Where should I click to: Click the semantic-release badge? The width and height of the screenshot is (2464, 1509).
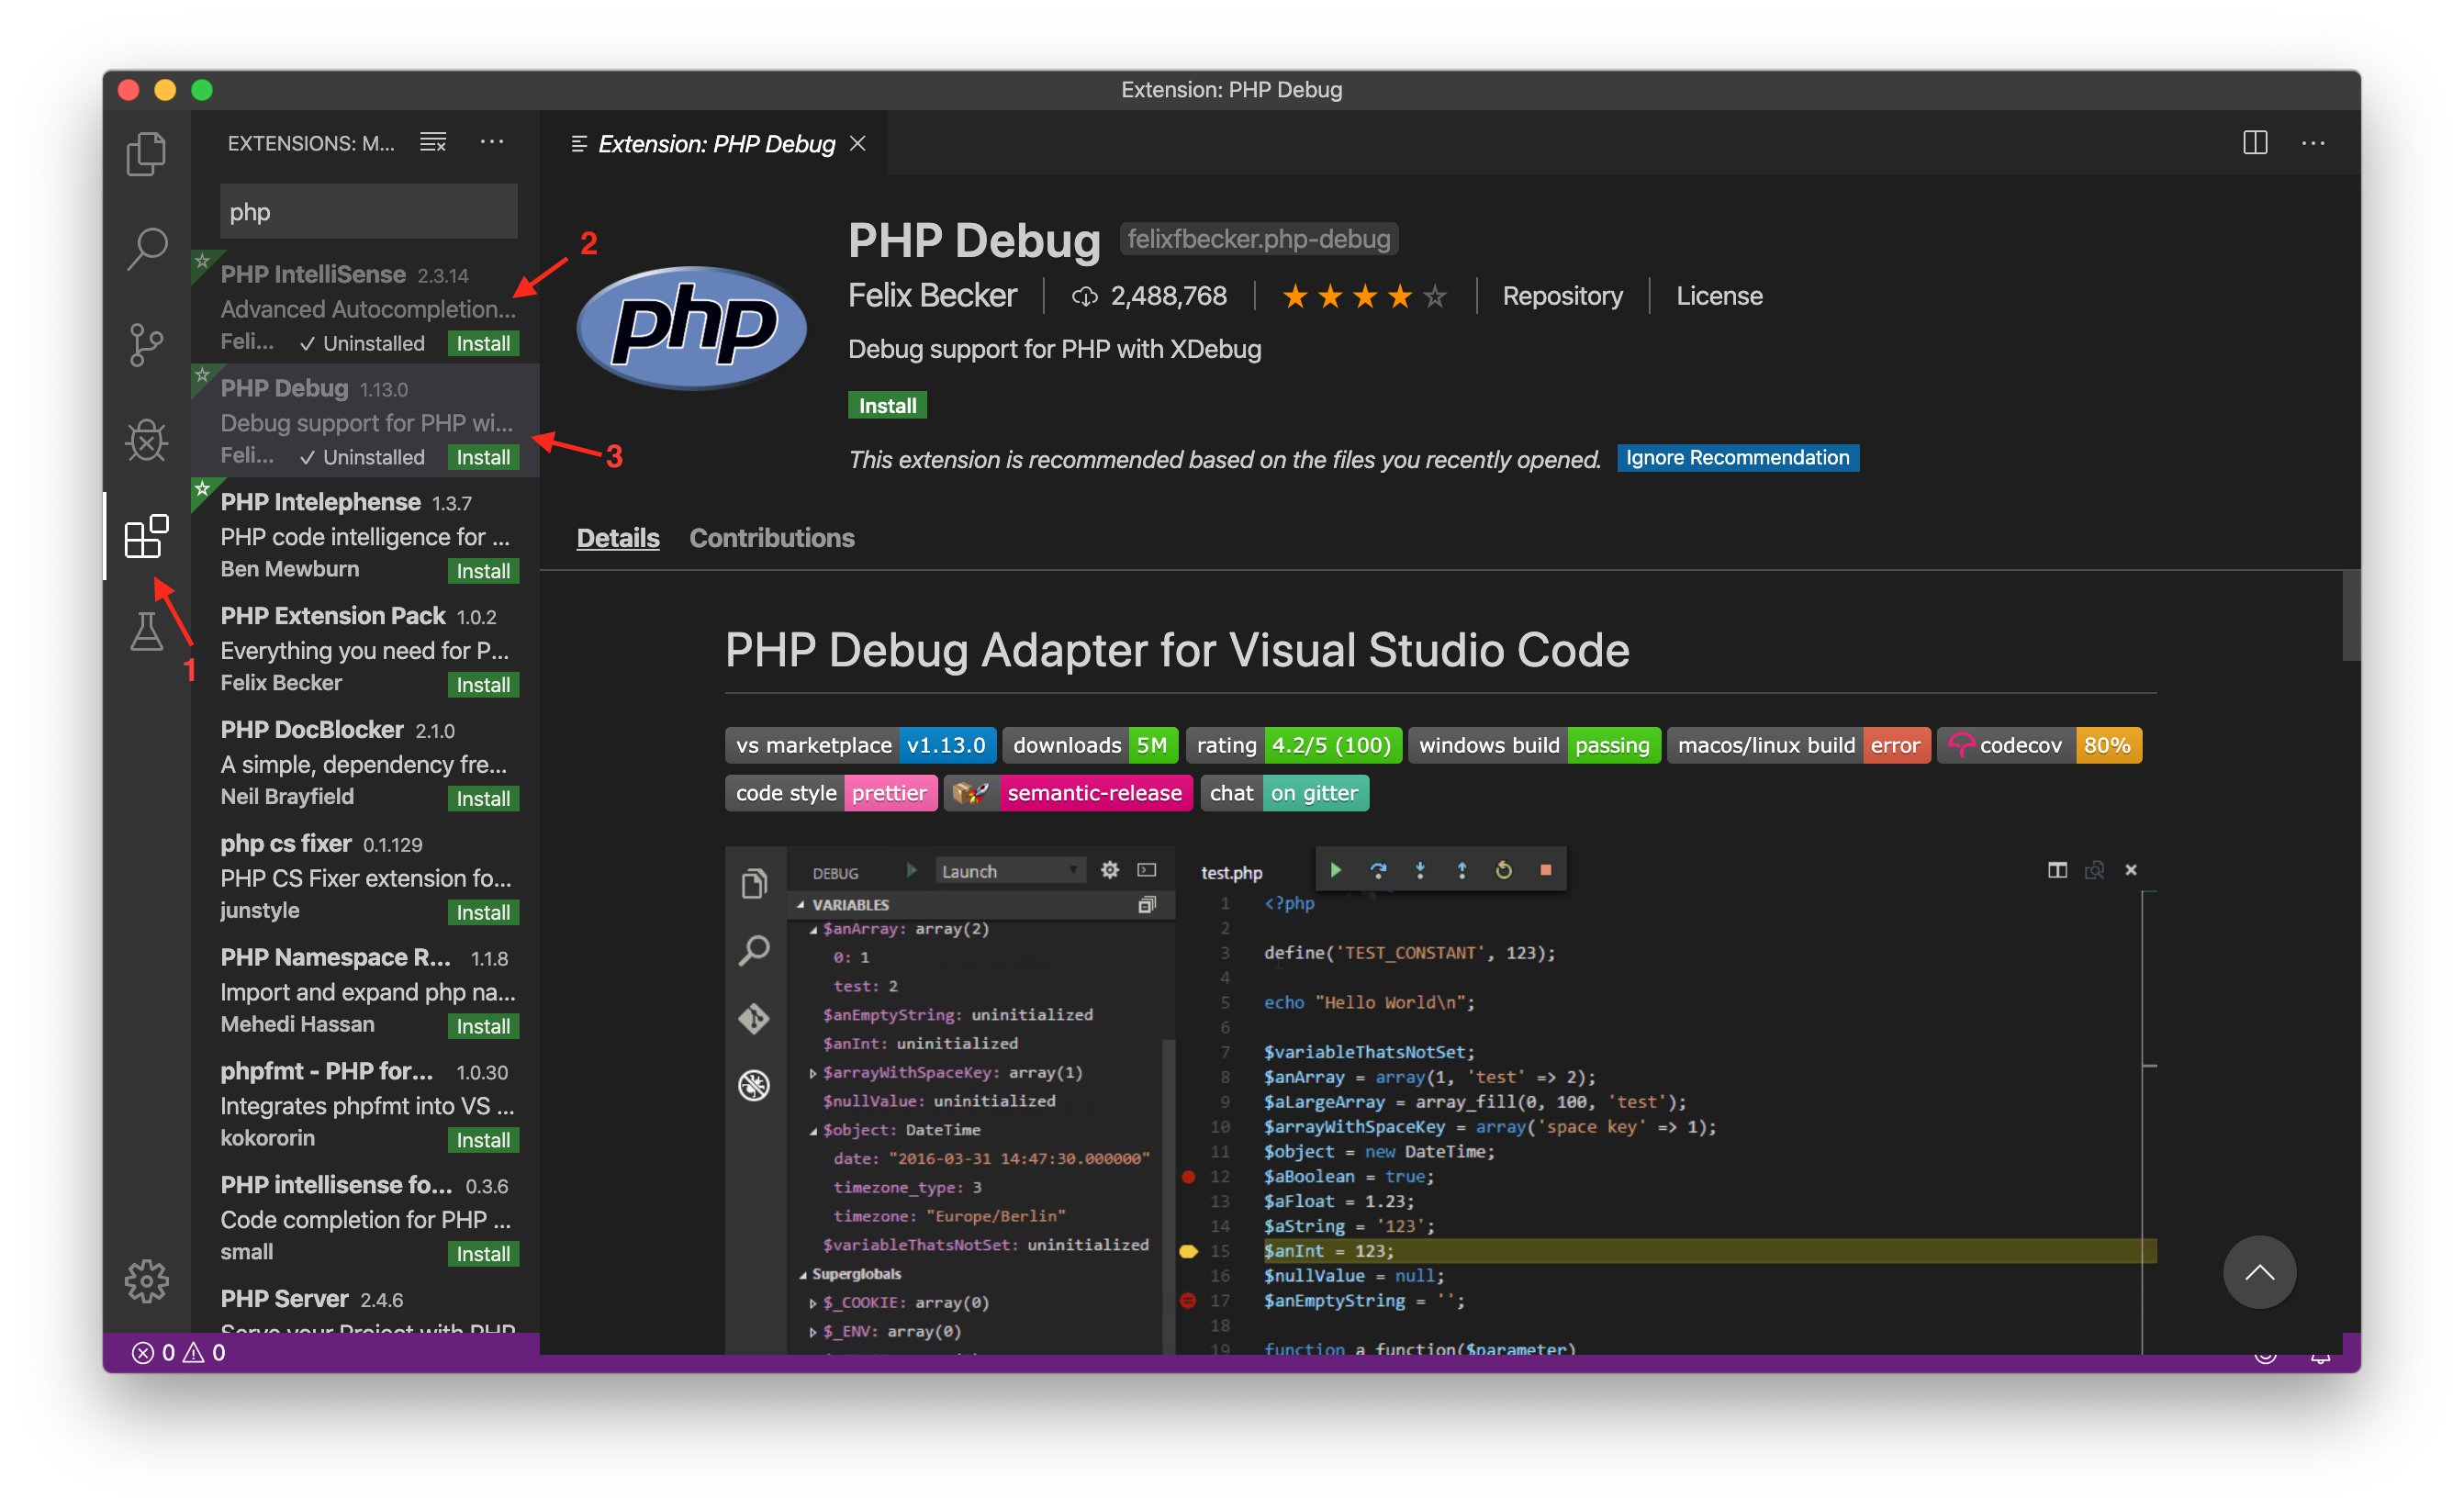(x=1068, y=793)
